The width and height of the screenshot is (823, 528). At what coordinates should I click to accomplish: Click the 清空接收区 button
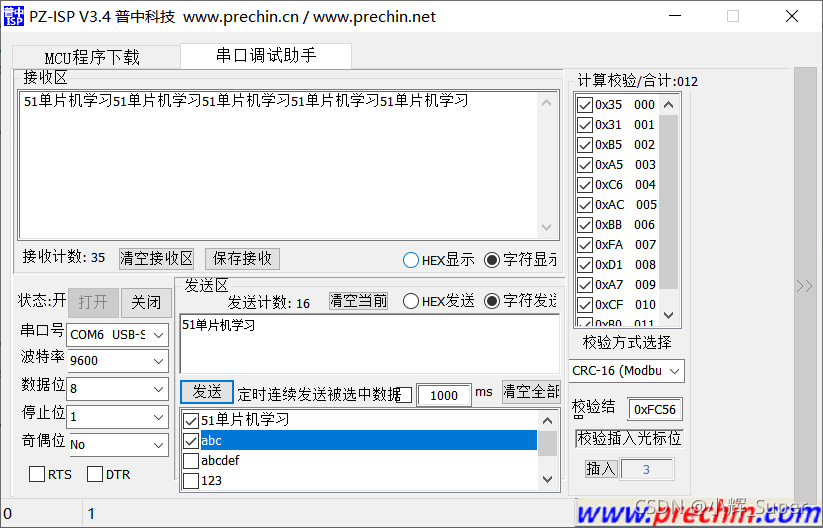click(x=156, y=259)
